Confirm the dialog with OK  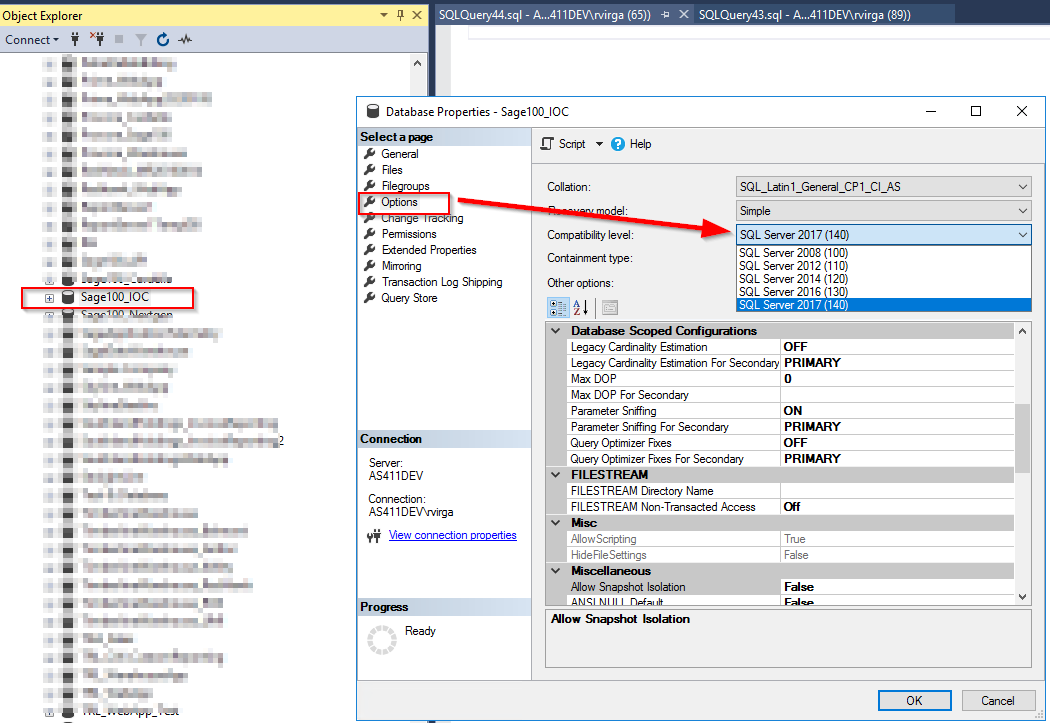click(915, 700)
